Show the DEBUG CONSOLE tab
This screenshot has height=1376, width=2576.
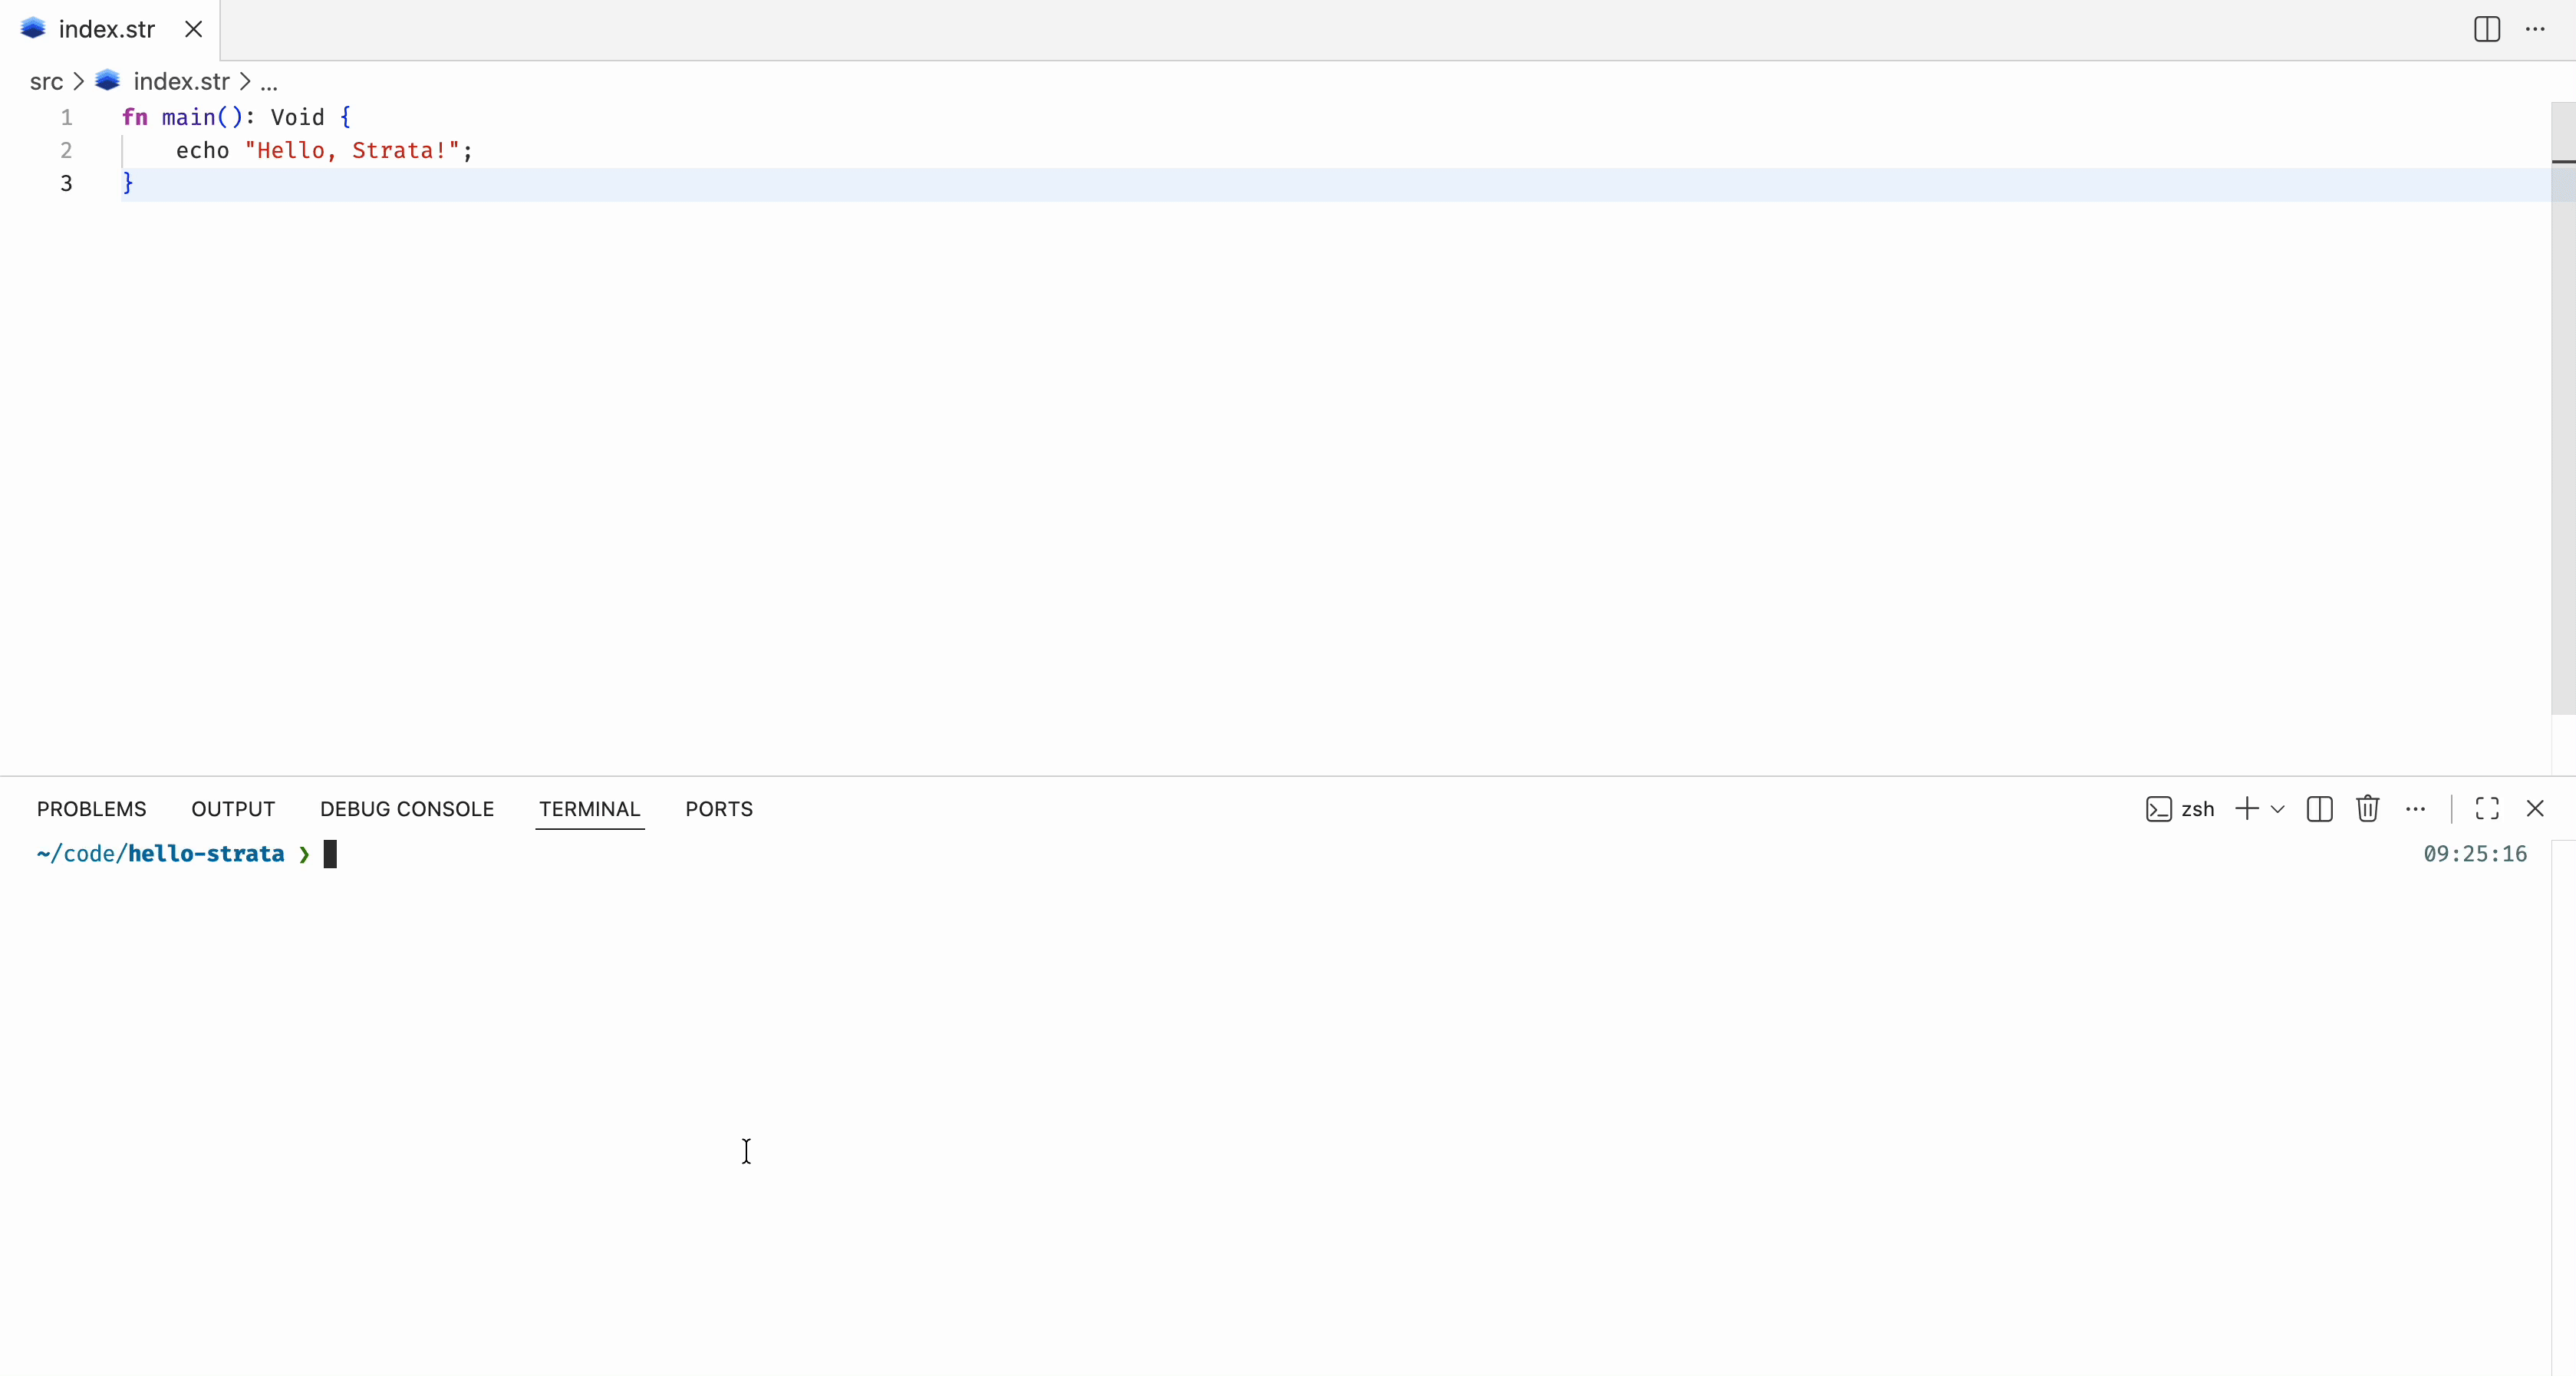(407, 809)
